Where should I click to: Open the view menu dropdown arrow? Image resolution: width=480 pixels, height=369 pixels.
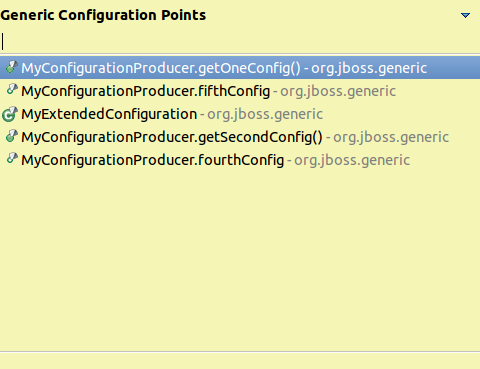coord(465,15)
